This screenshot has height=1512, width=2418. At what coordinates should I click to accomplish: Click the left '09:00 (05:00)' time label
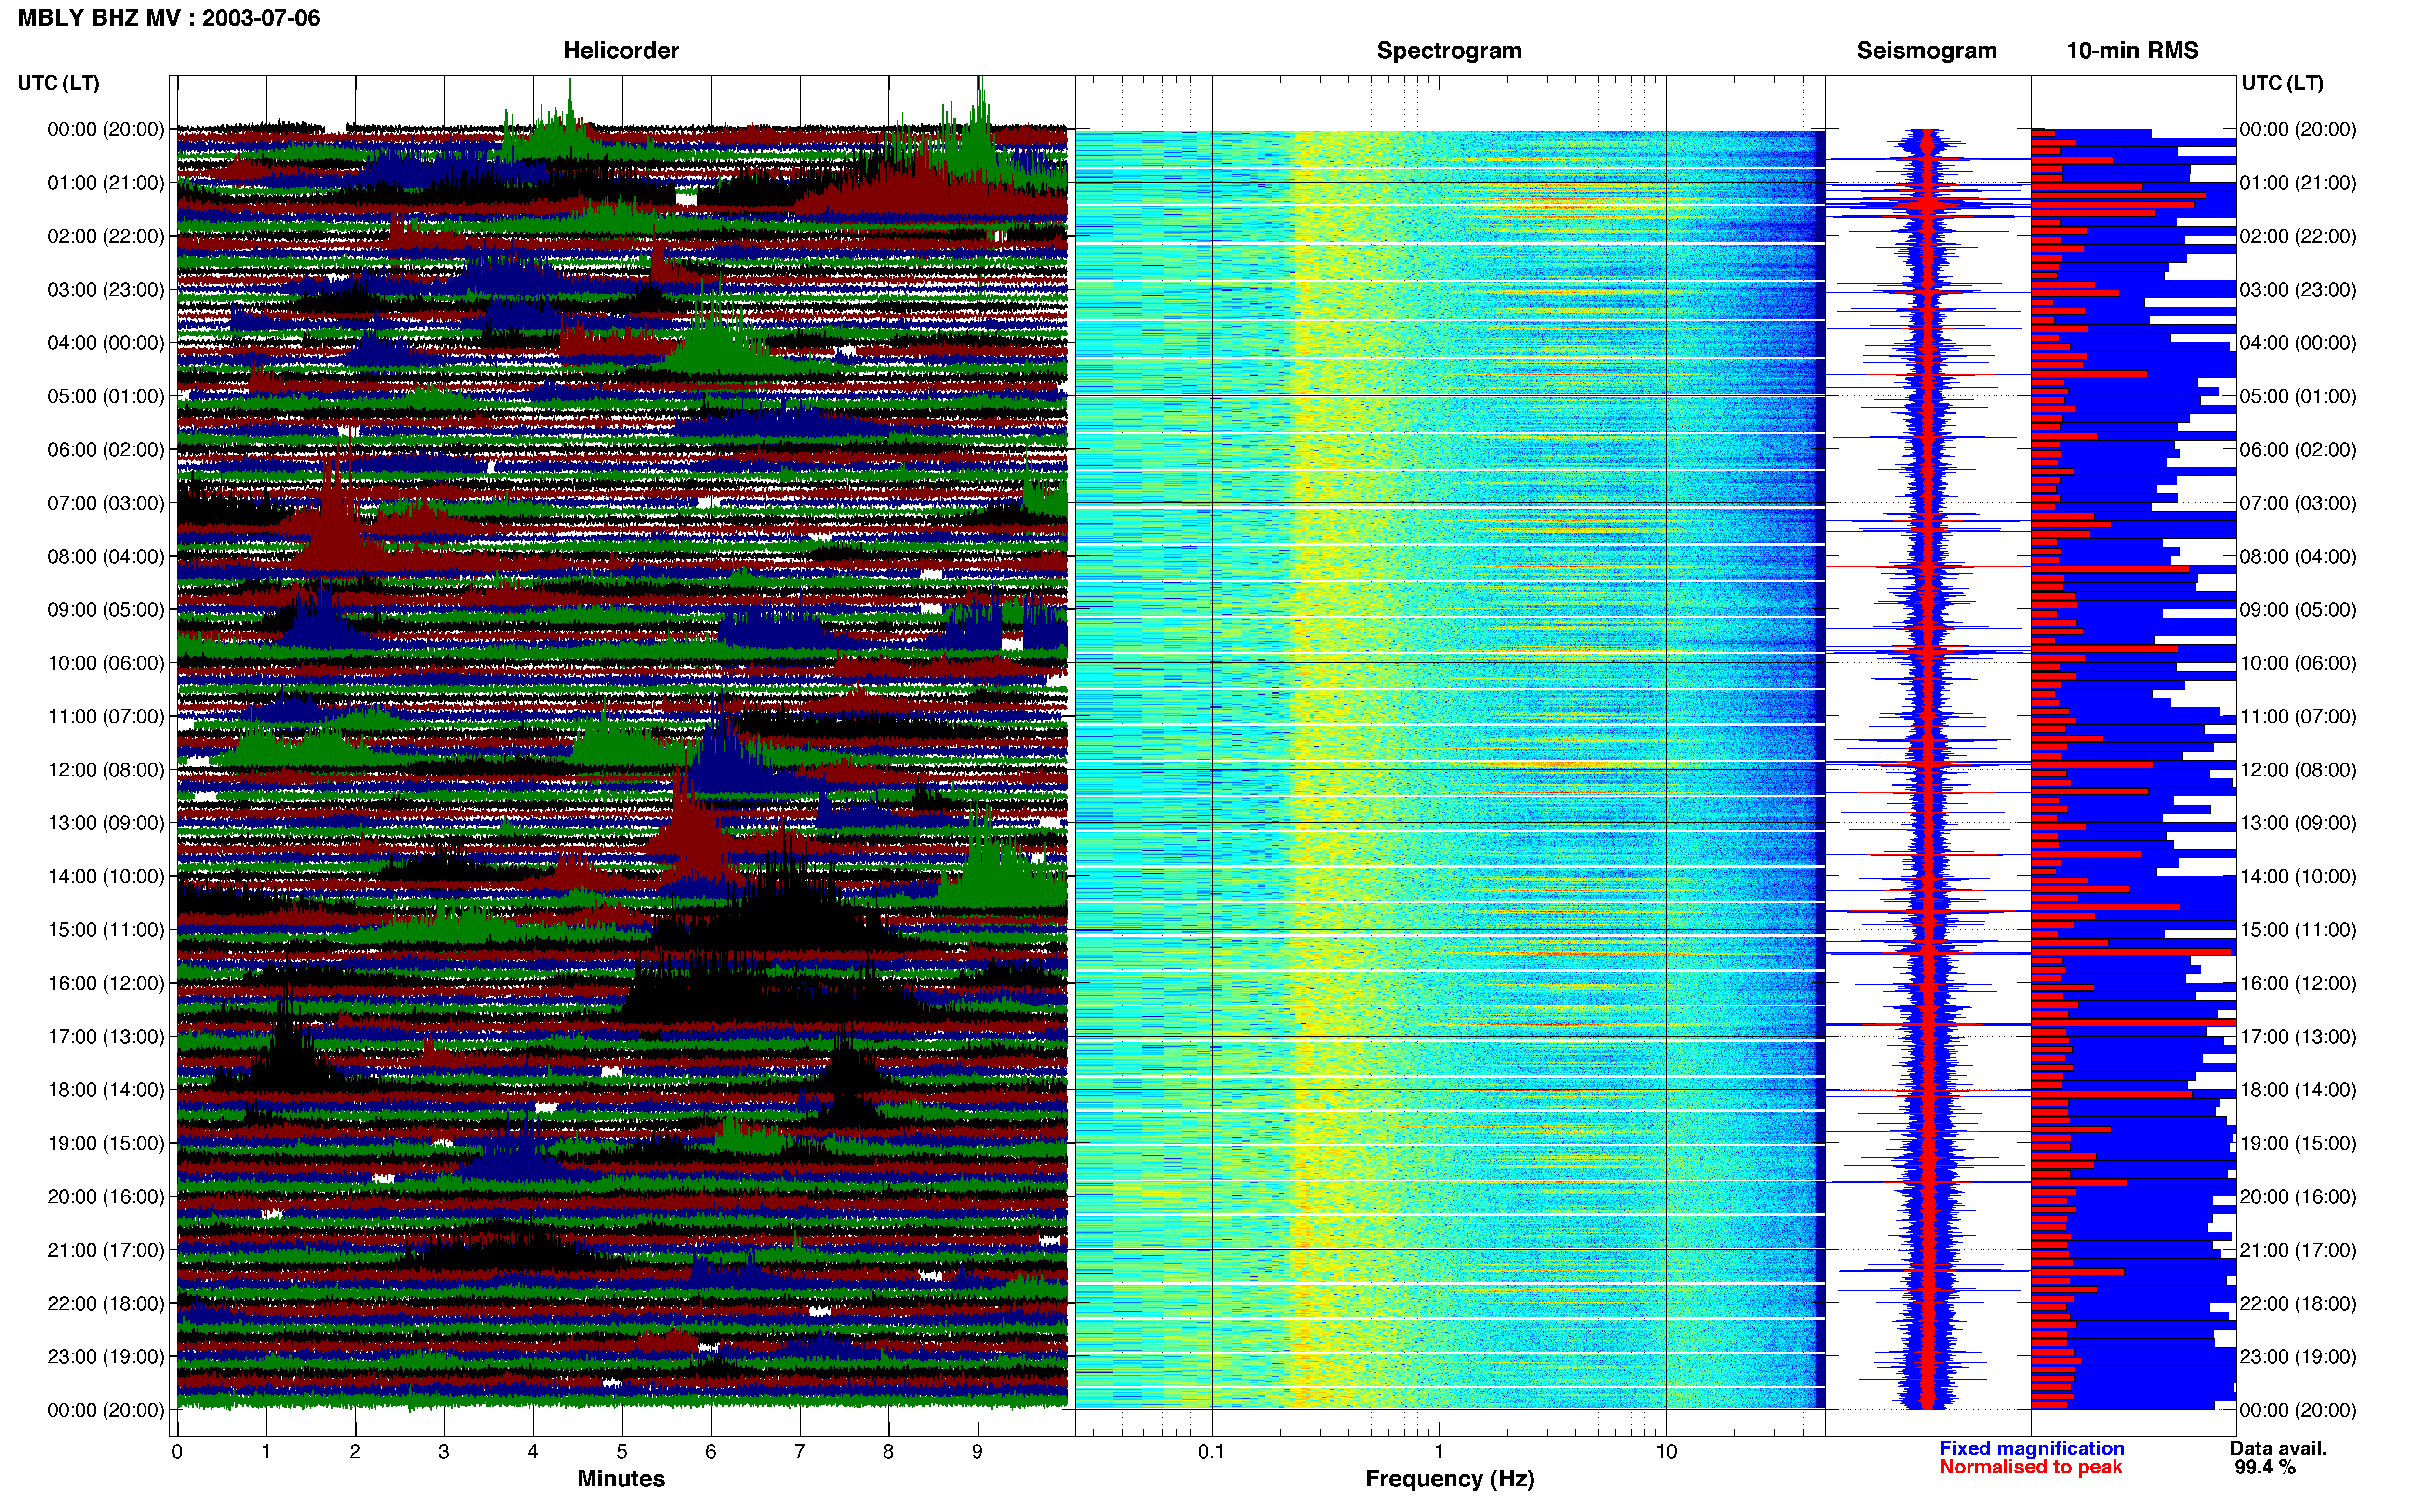[x=106, y=610]
